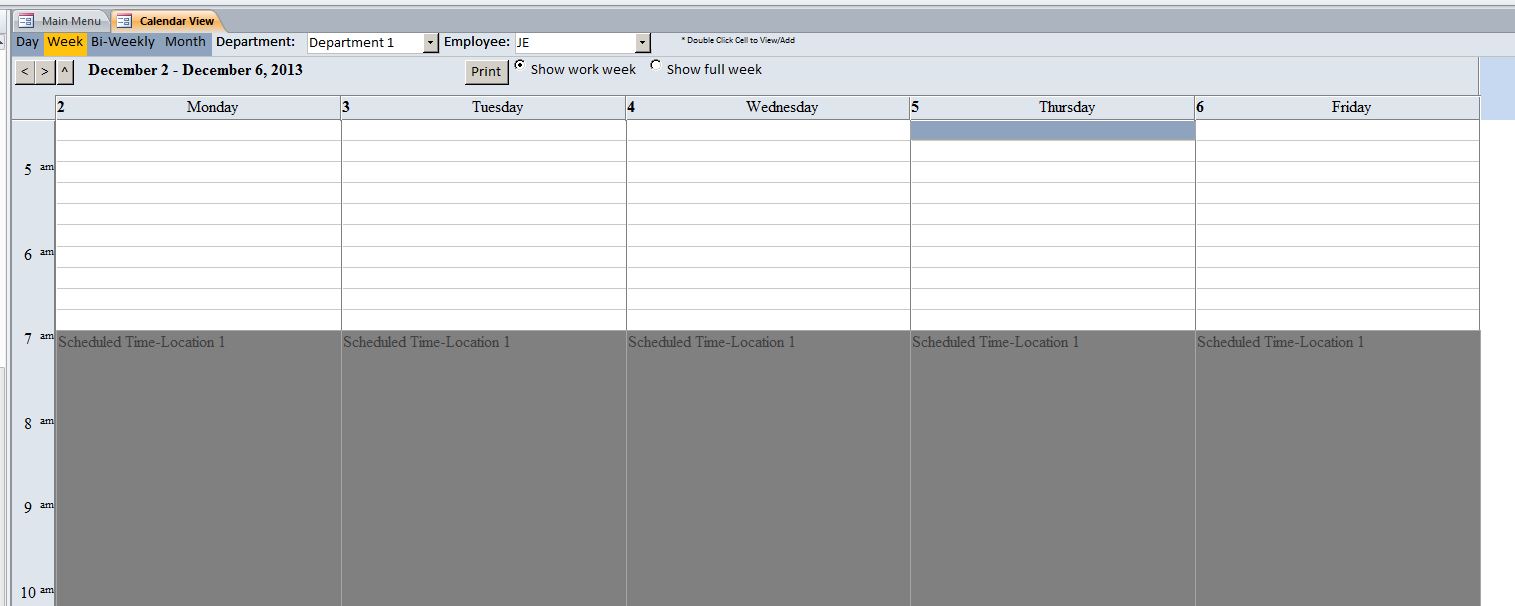The width and height of the screenshot is (1515, 606).
Task: Switch to Month view
Action: pos(186,41)
